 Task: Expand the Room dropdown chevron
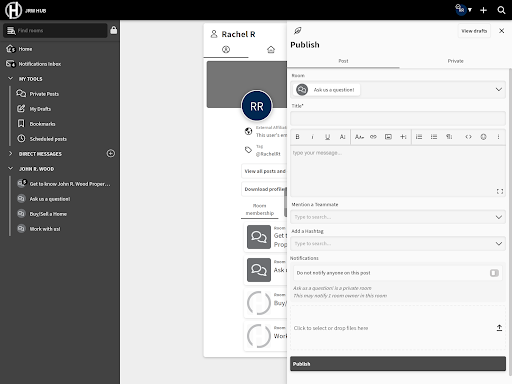(x=499, y=89)
